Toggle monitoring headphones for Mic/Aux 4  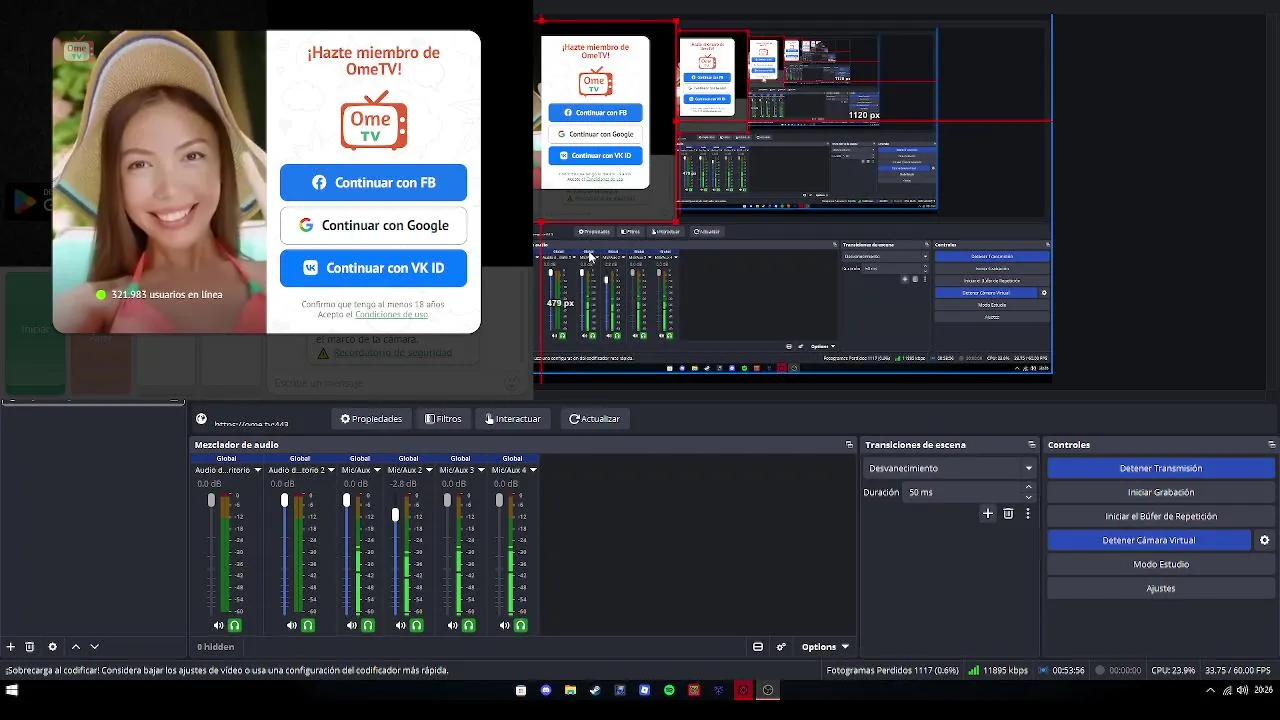(521, 625)
